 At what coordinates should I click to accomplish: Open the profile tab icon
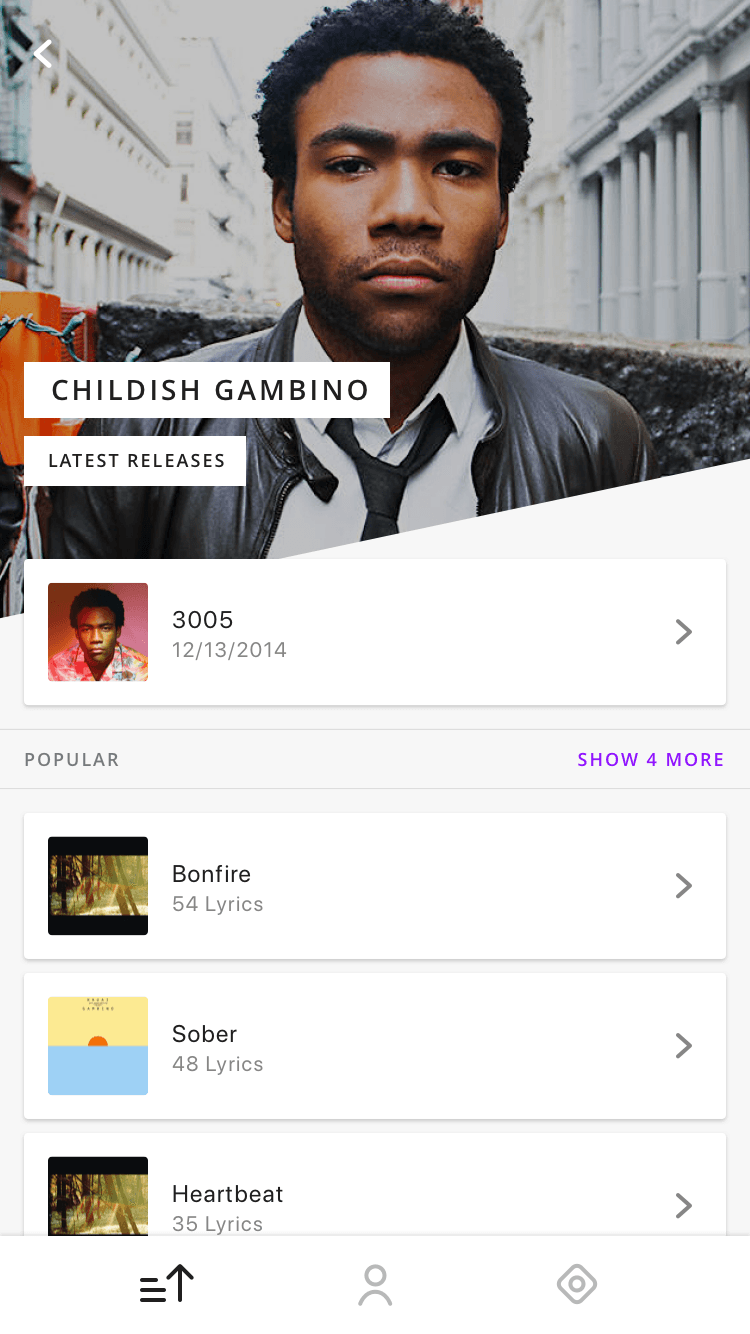pyautogui.click(x=375, y=1285)
